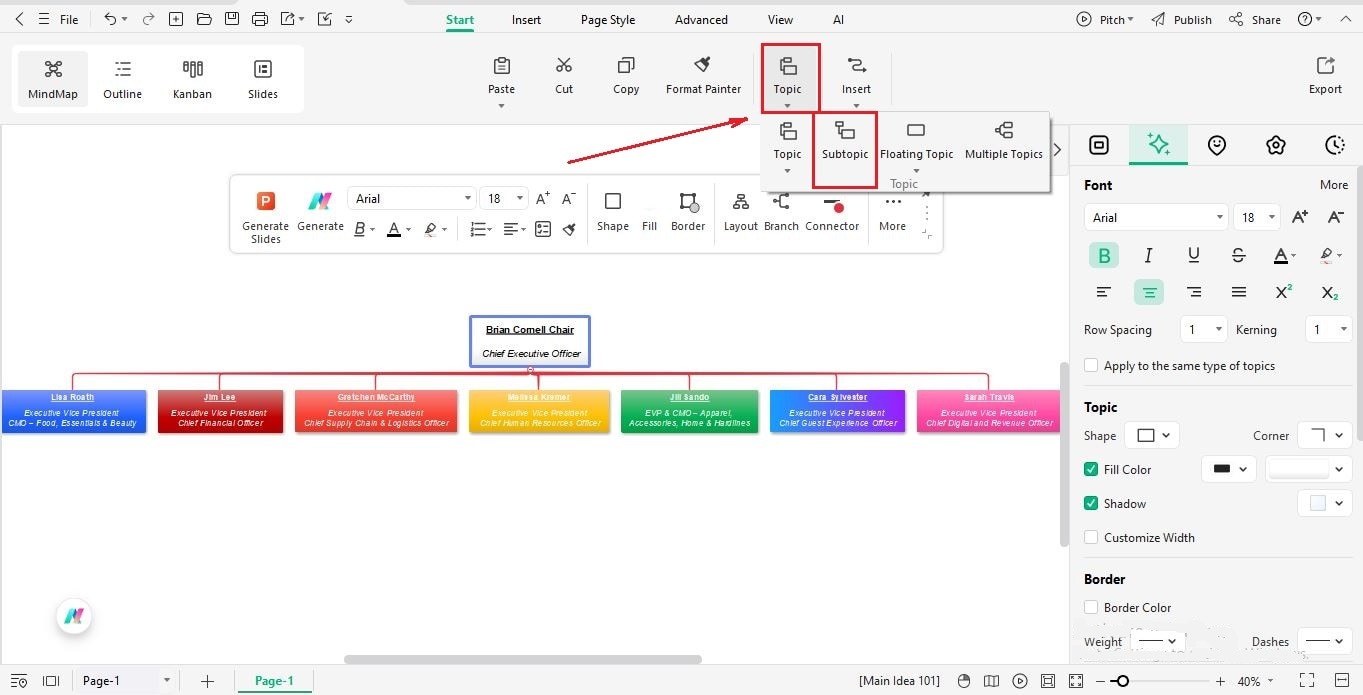Open Arial font dropdown in floating toolbar
This screenshot has height=695, width=1363.
pos(411,198)
